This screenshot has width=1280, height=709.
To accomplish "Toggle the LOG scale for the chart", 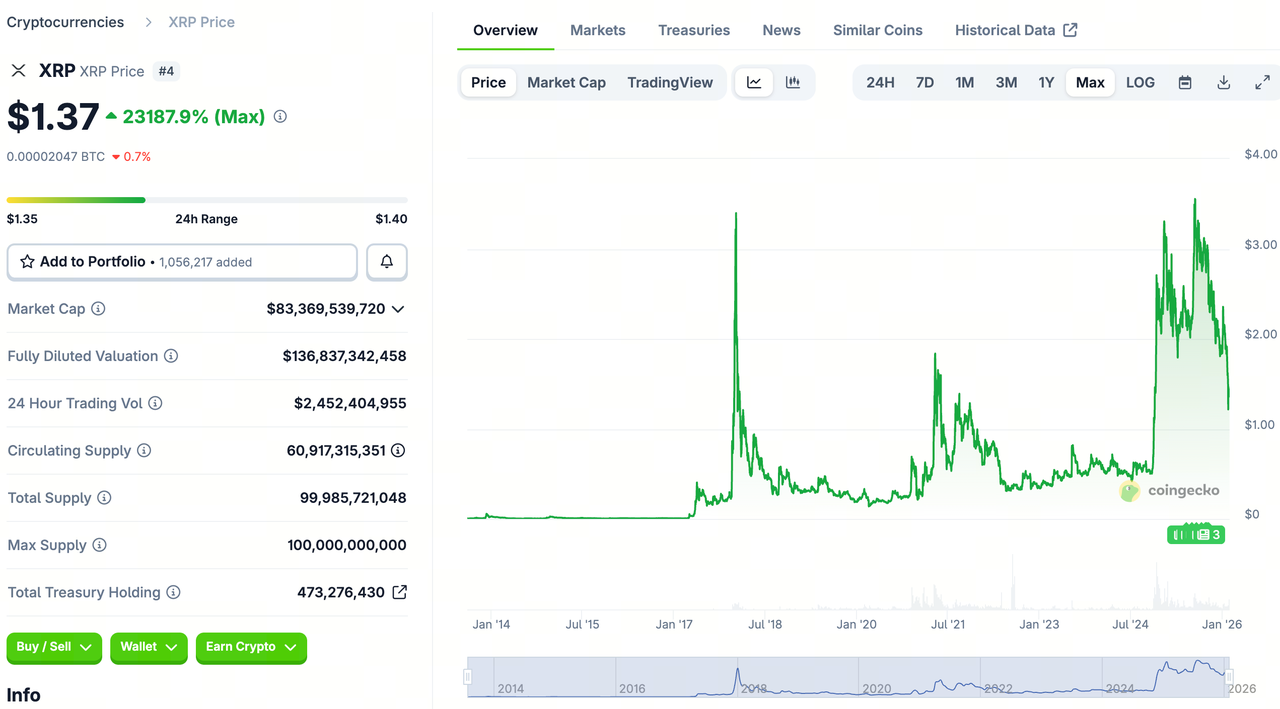I will [1140, 82].
